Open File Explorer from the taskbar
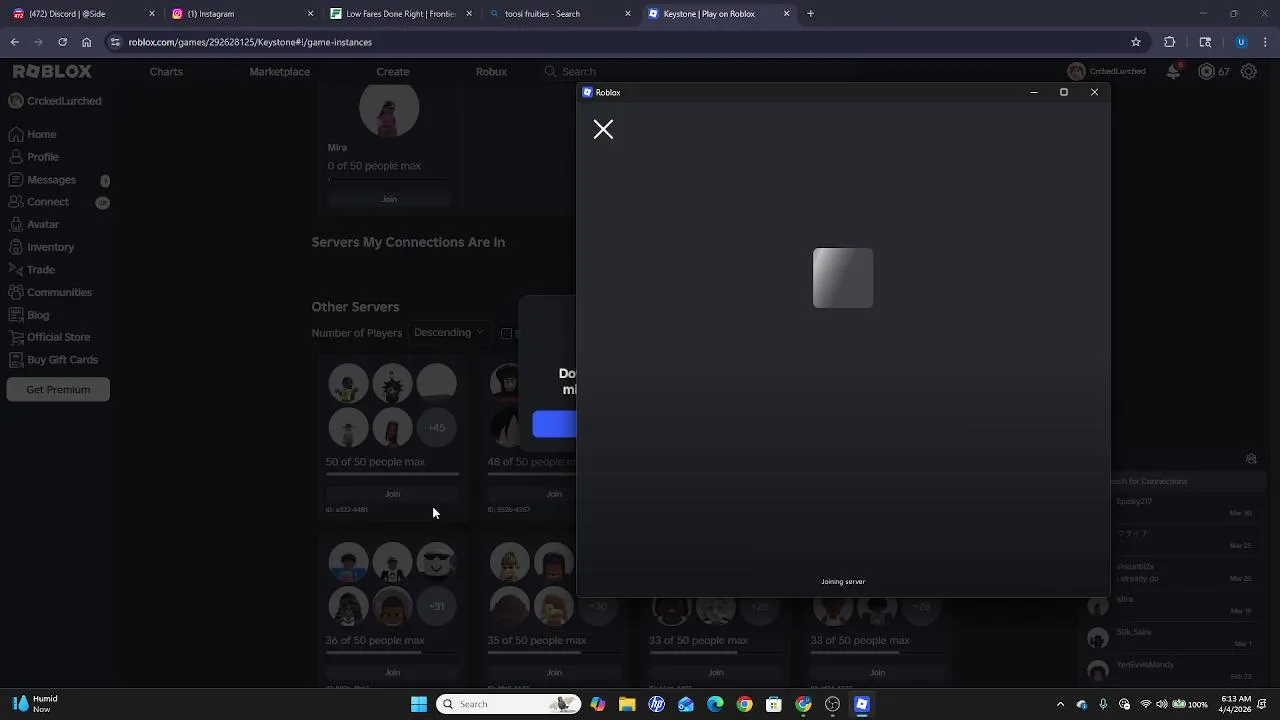Screen dimensions: 1280x720 pos(627,704)
